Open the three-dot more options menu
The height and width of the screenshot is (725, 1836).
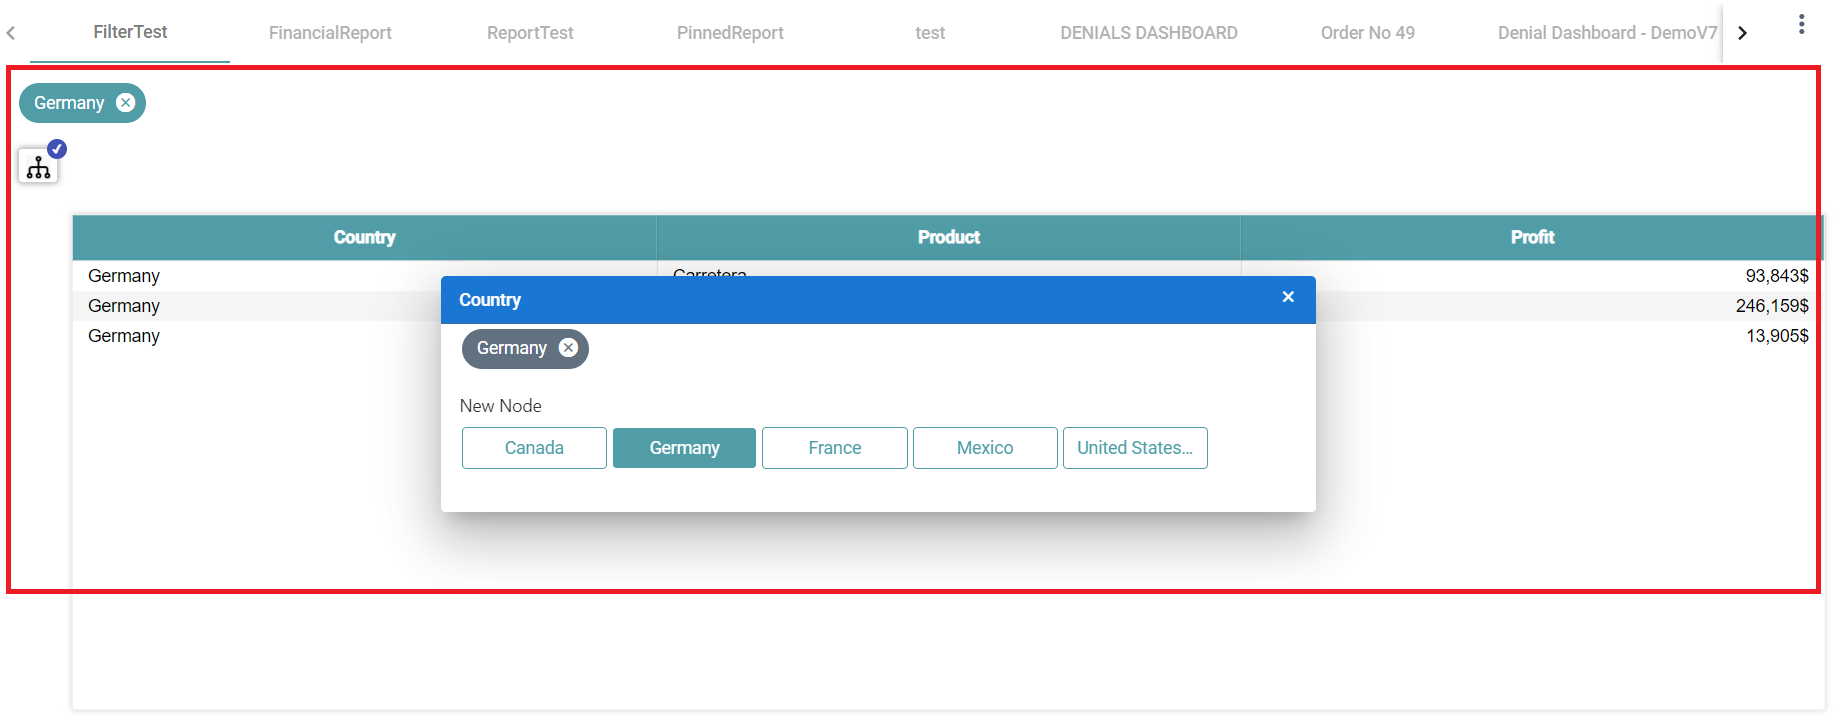click(1801, 25)
